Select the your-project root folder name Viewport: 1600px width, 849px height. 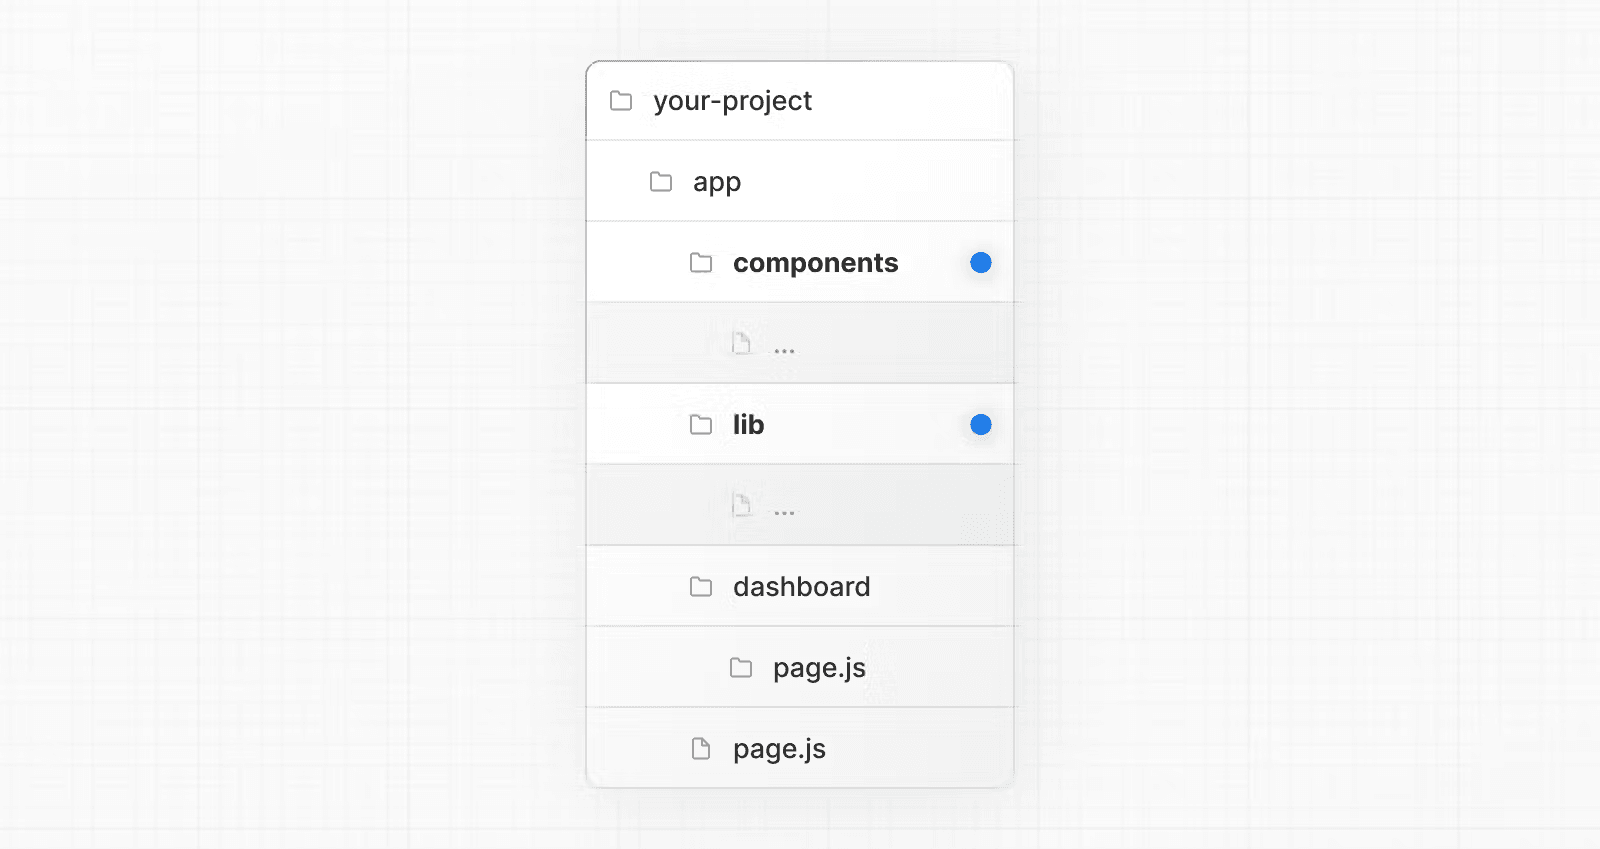click(732, 101)
